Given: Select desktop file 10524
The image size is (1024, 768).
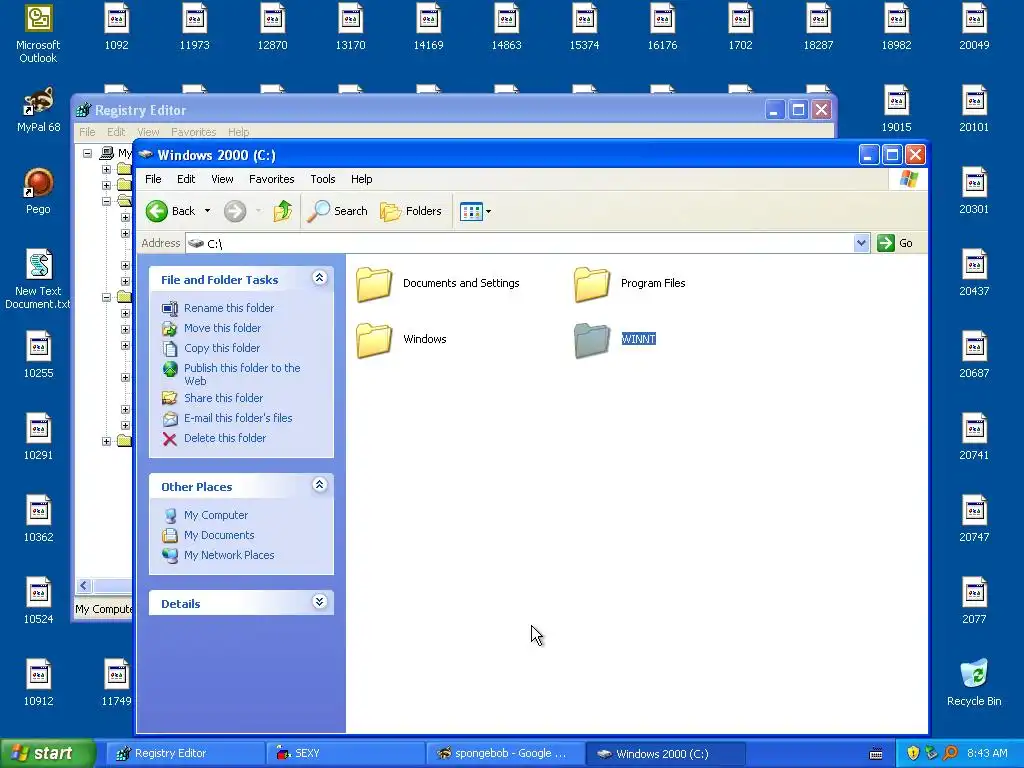Looking at the screenshot, I should (x=38, y=601).
